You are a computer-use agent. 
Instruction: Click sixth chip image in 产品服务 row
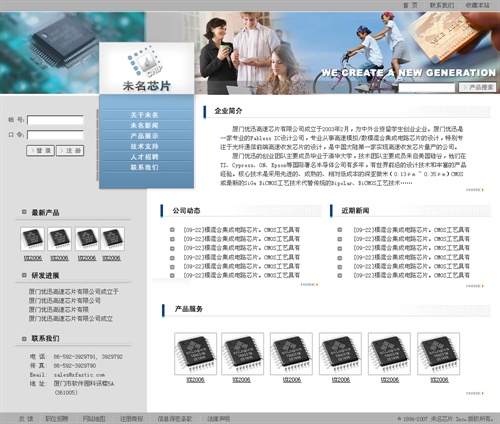[x=439, y=354]
